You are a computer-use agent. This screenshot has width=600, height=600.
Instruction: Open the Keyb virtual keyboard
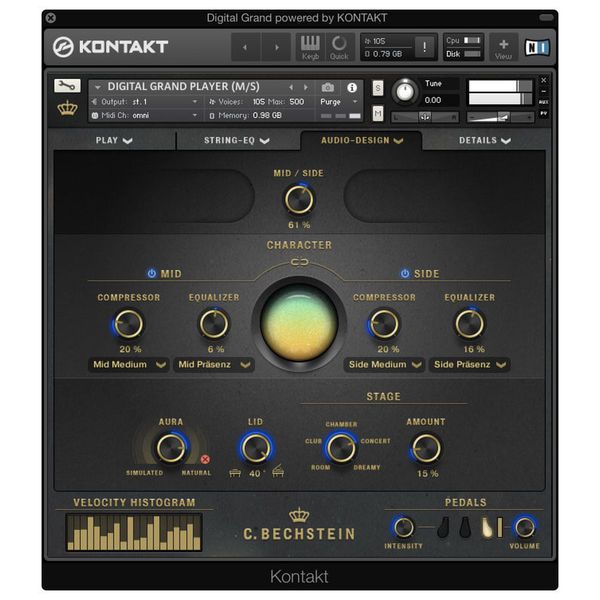point(310,46)
